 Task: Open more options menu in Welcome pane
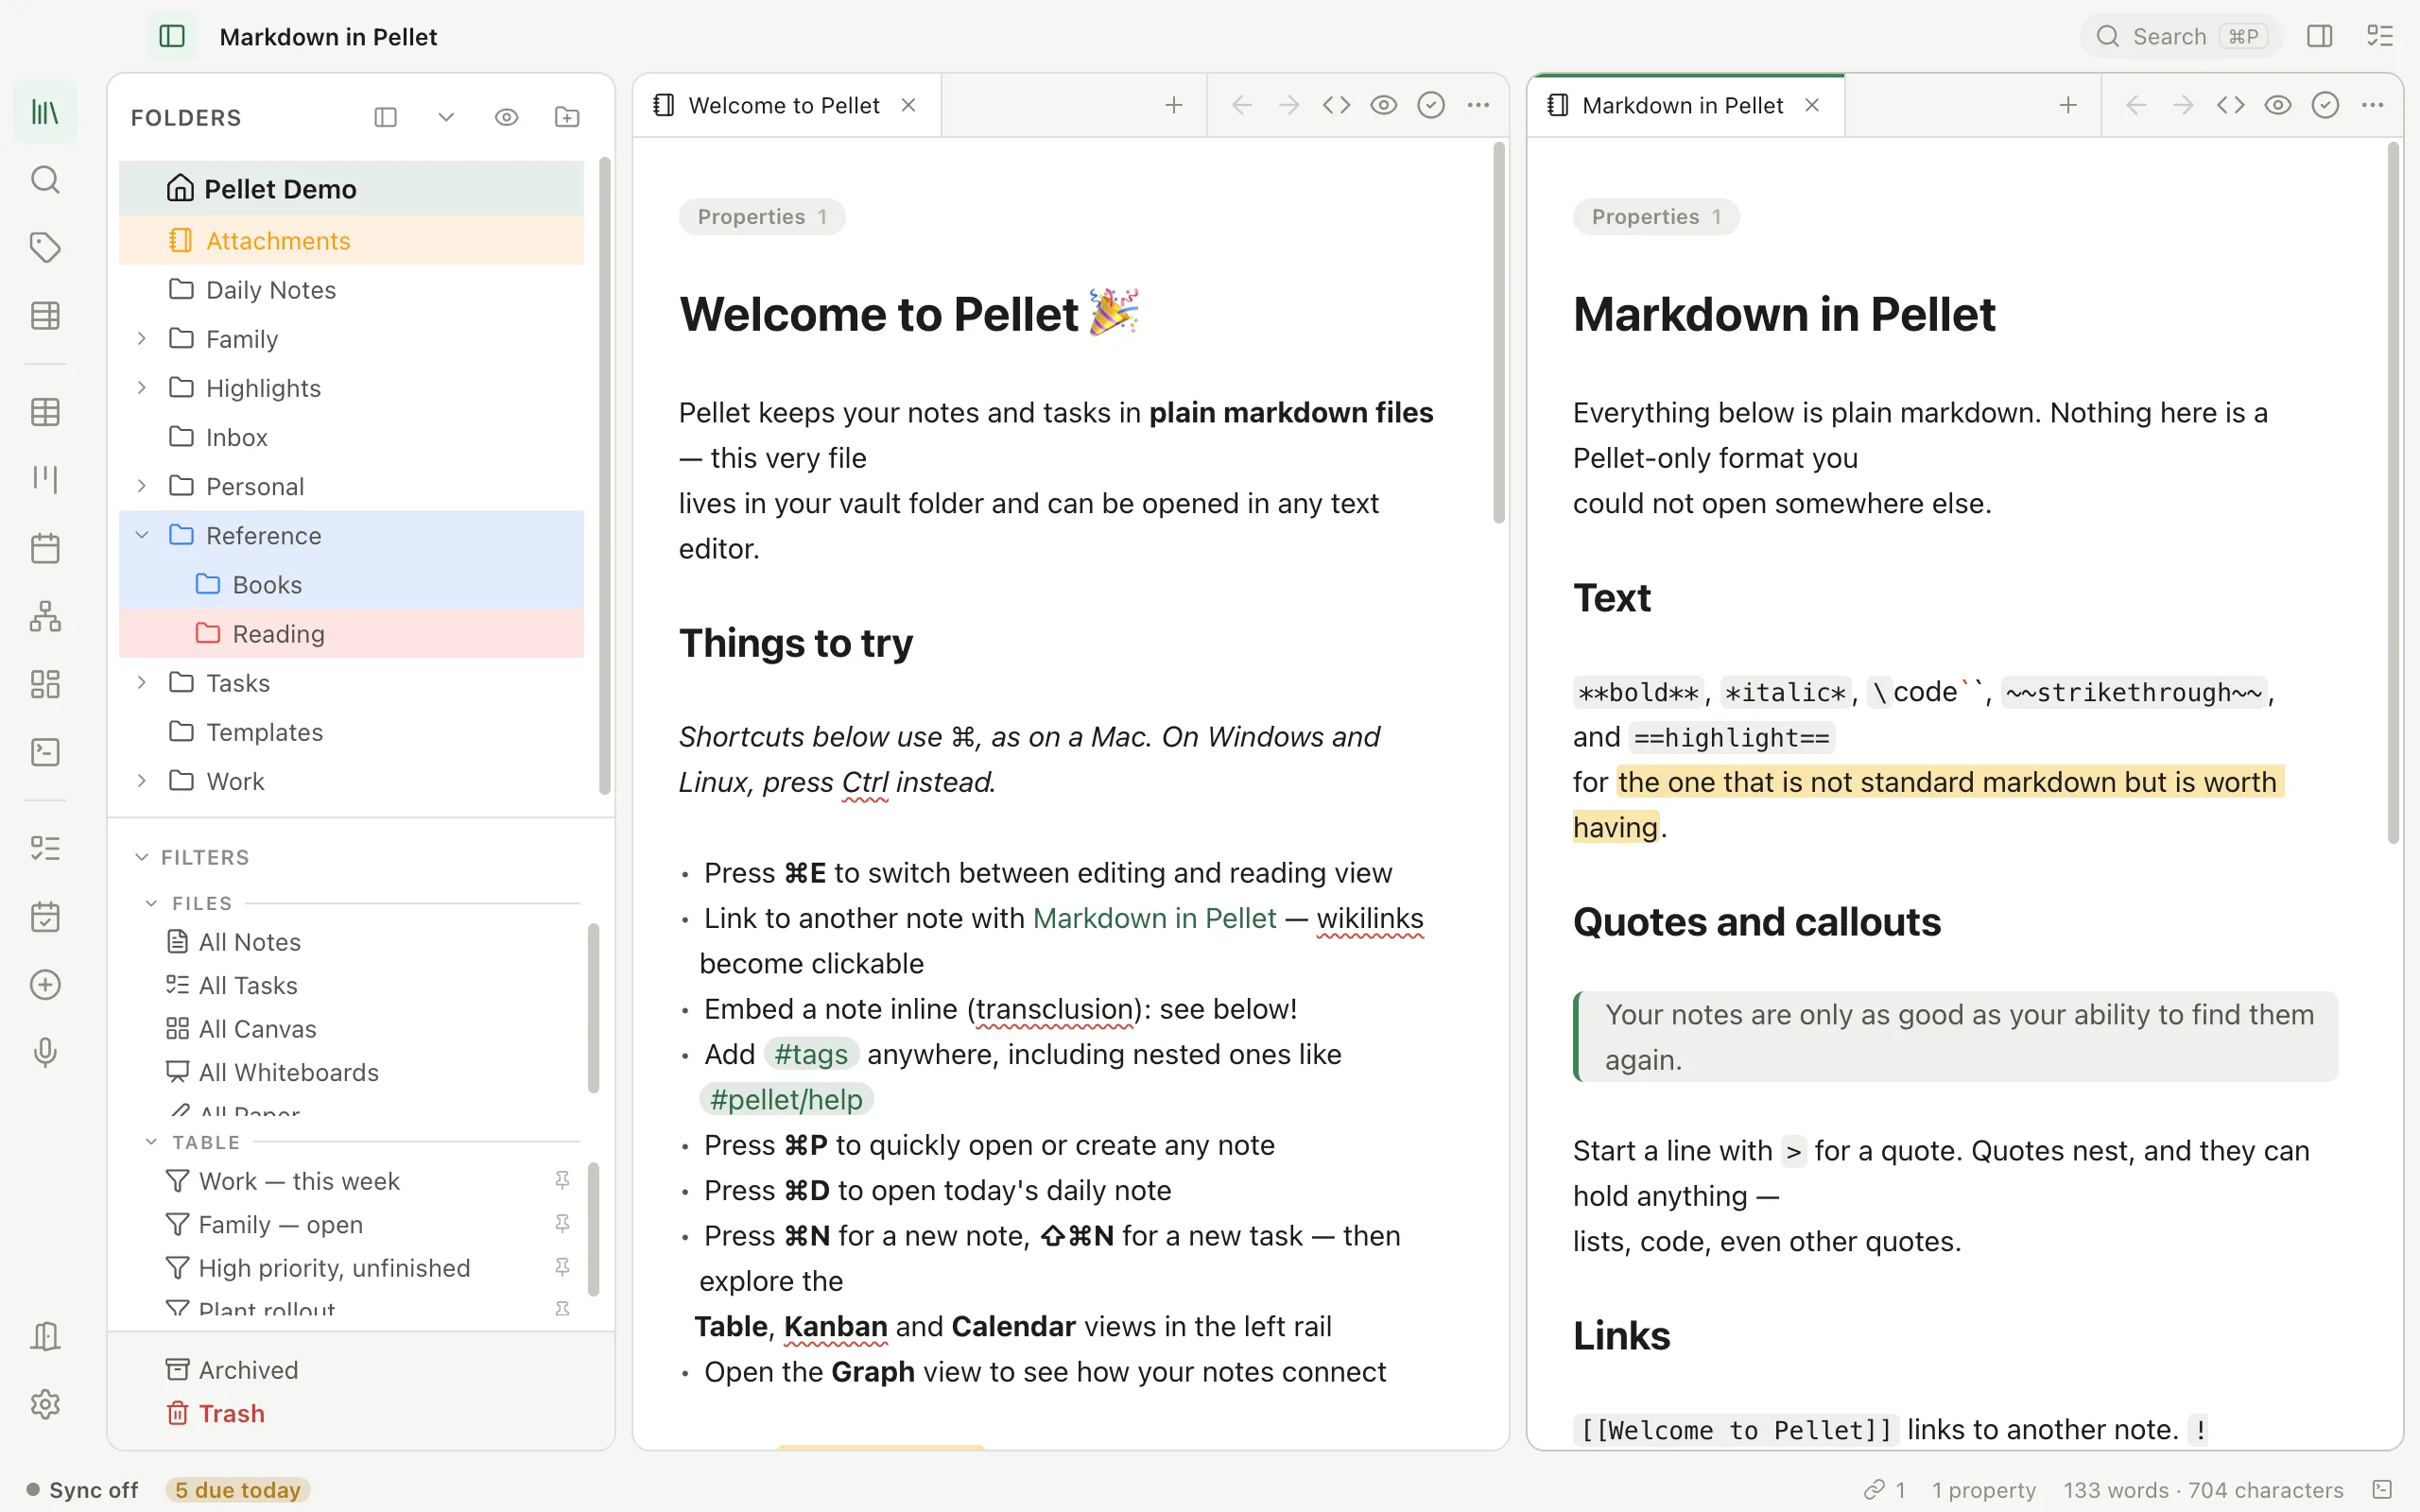coord(1478,105)
